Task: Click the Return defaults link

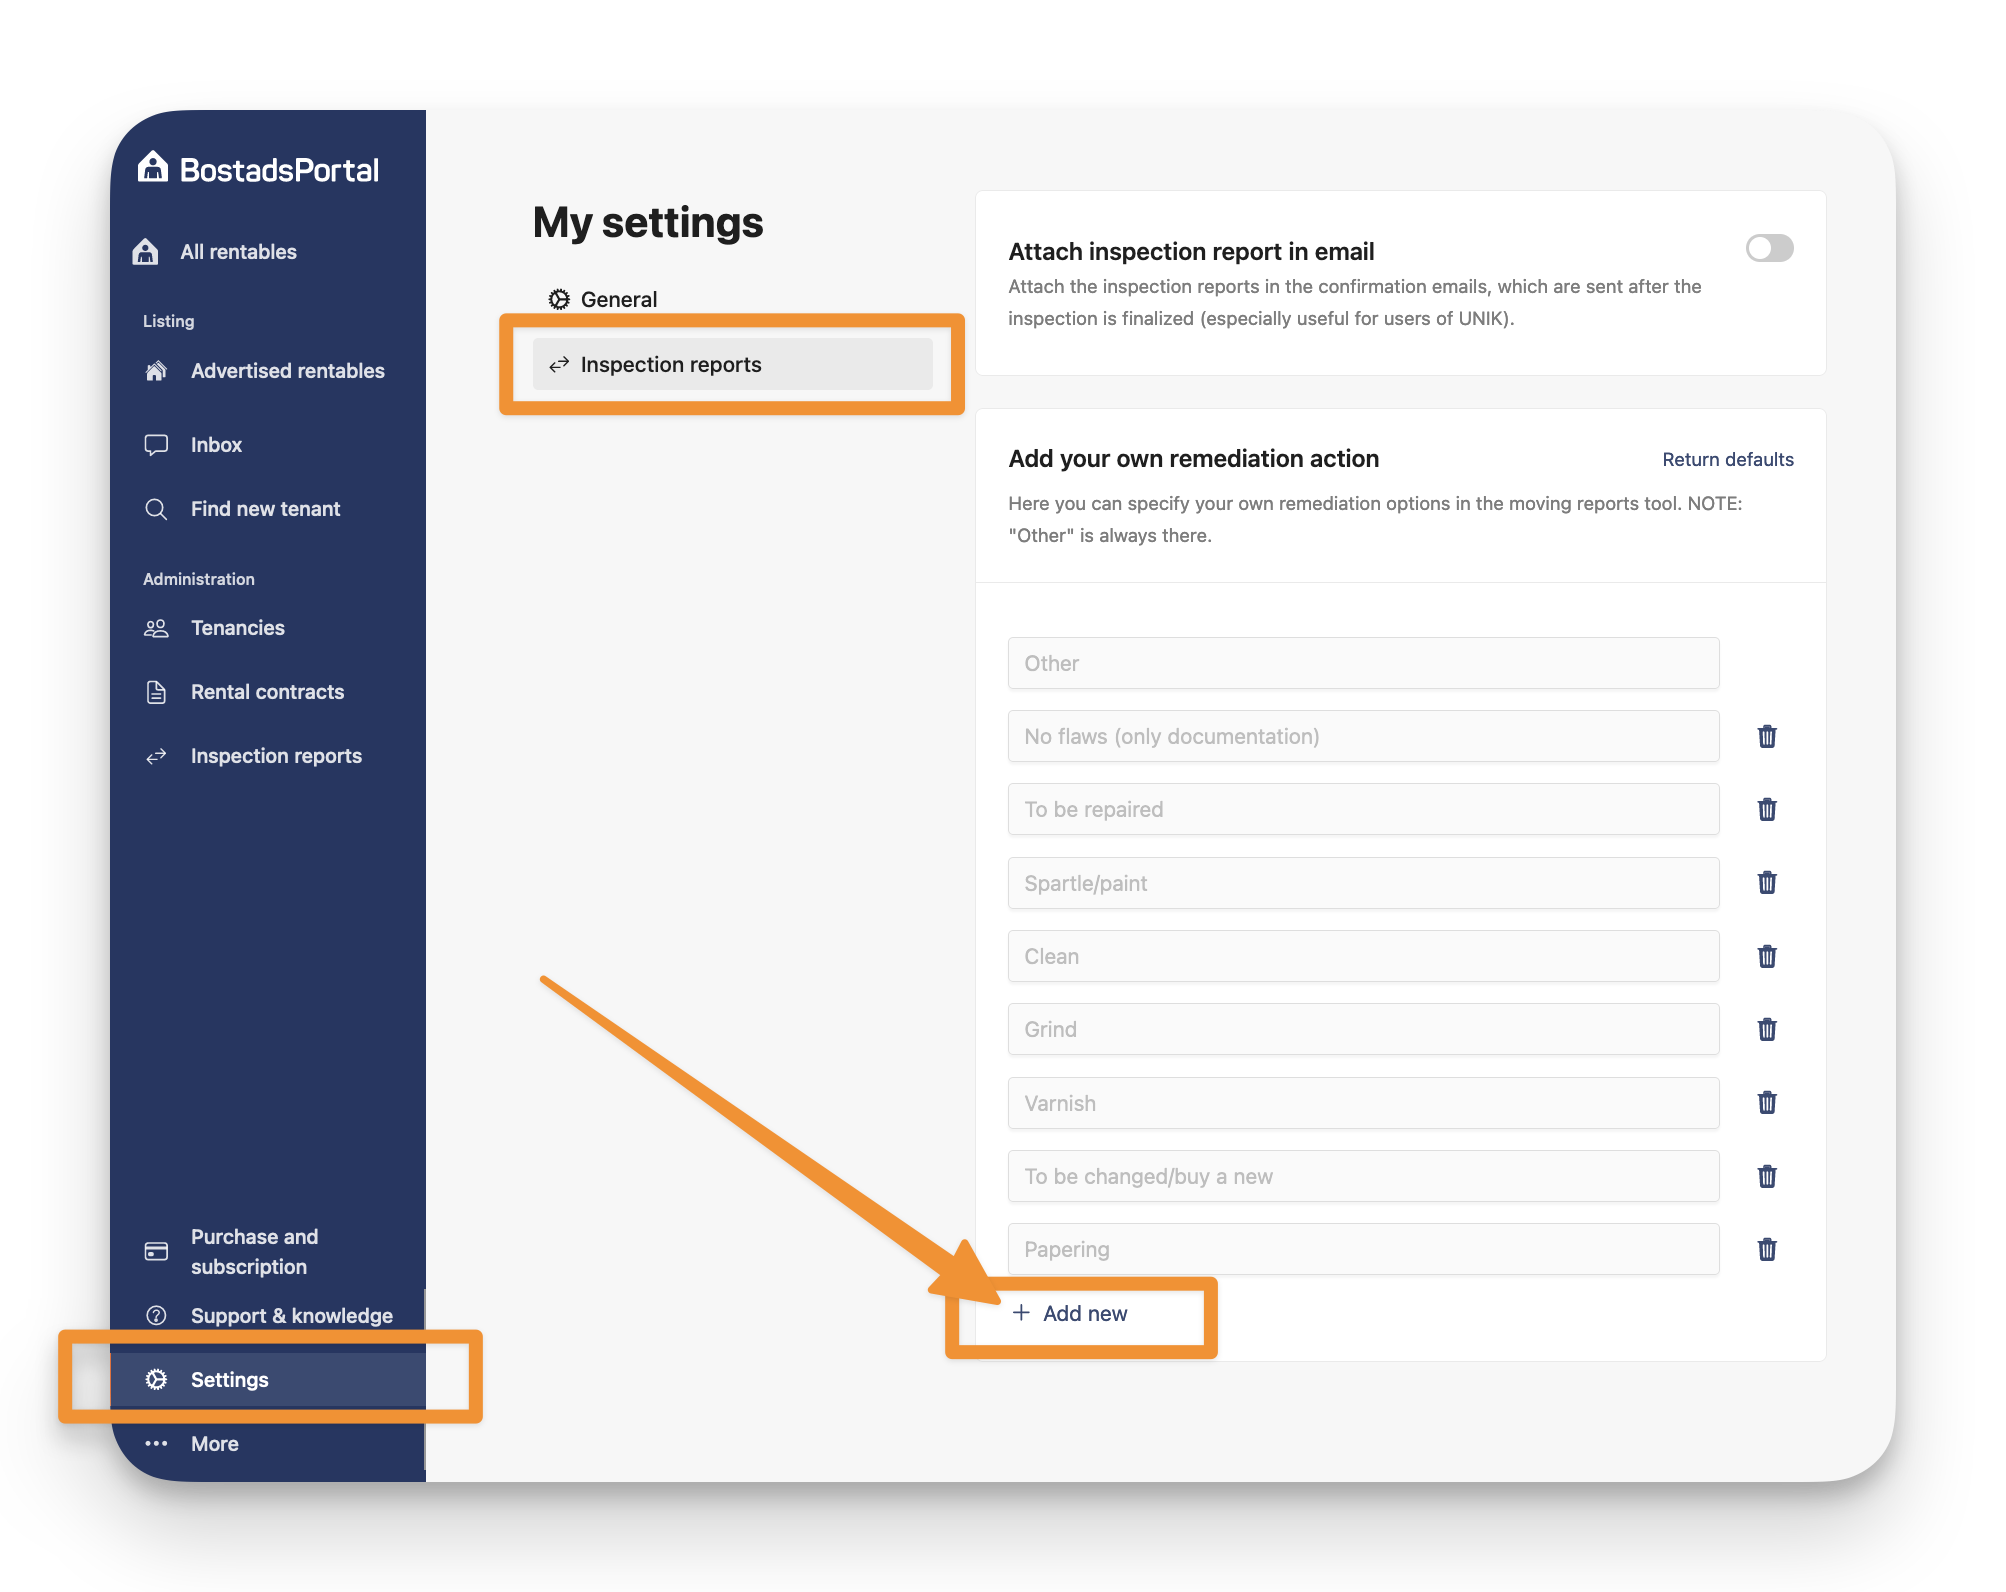Action: 1727,460
